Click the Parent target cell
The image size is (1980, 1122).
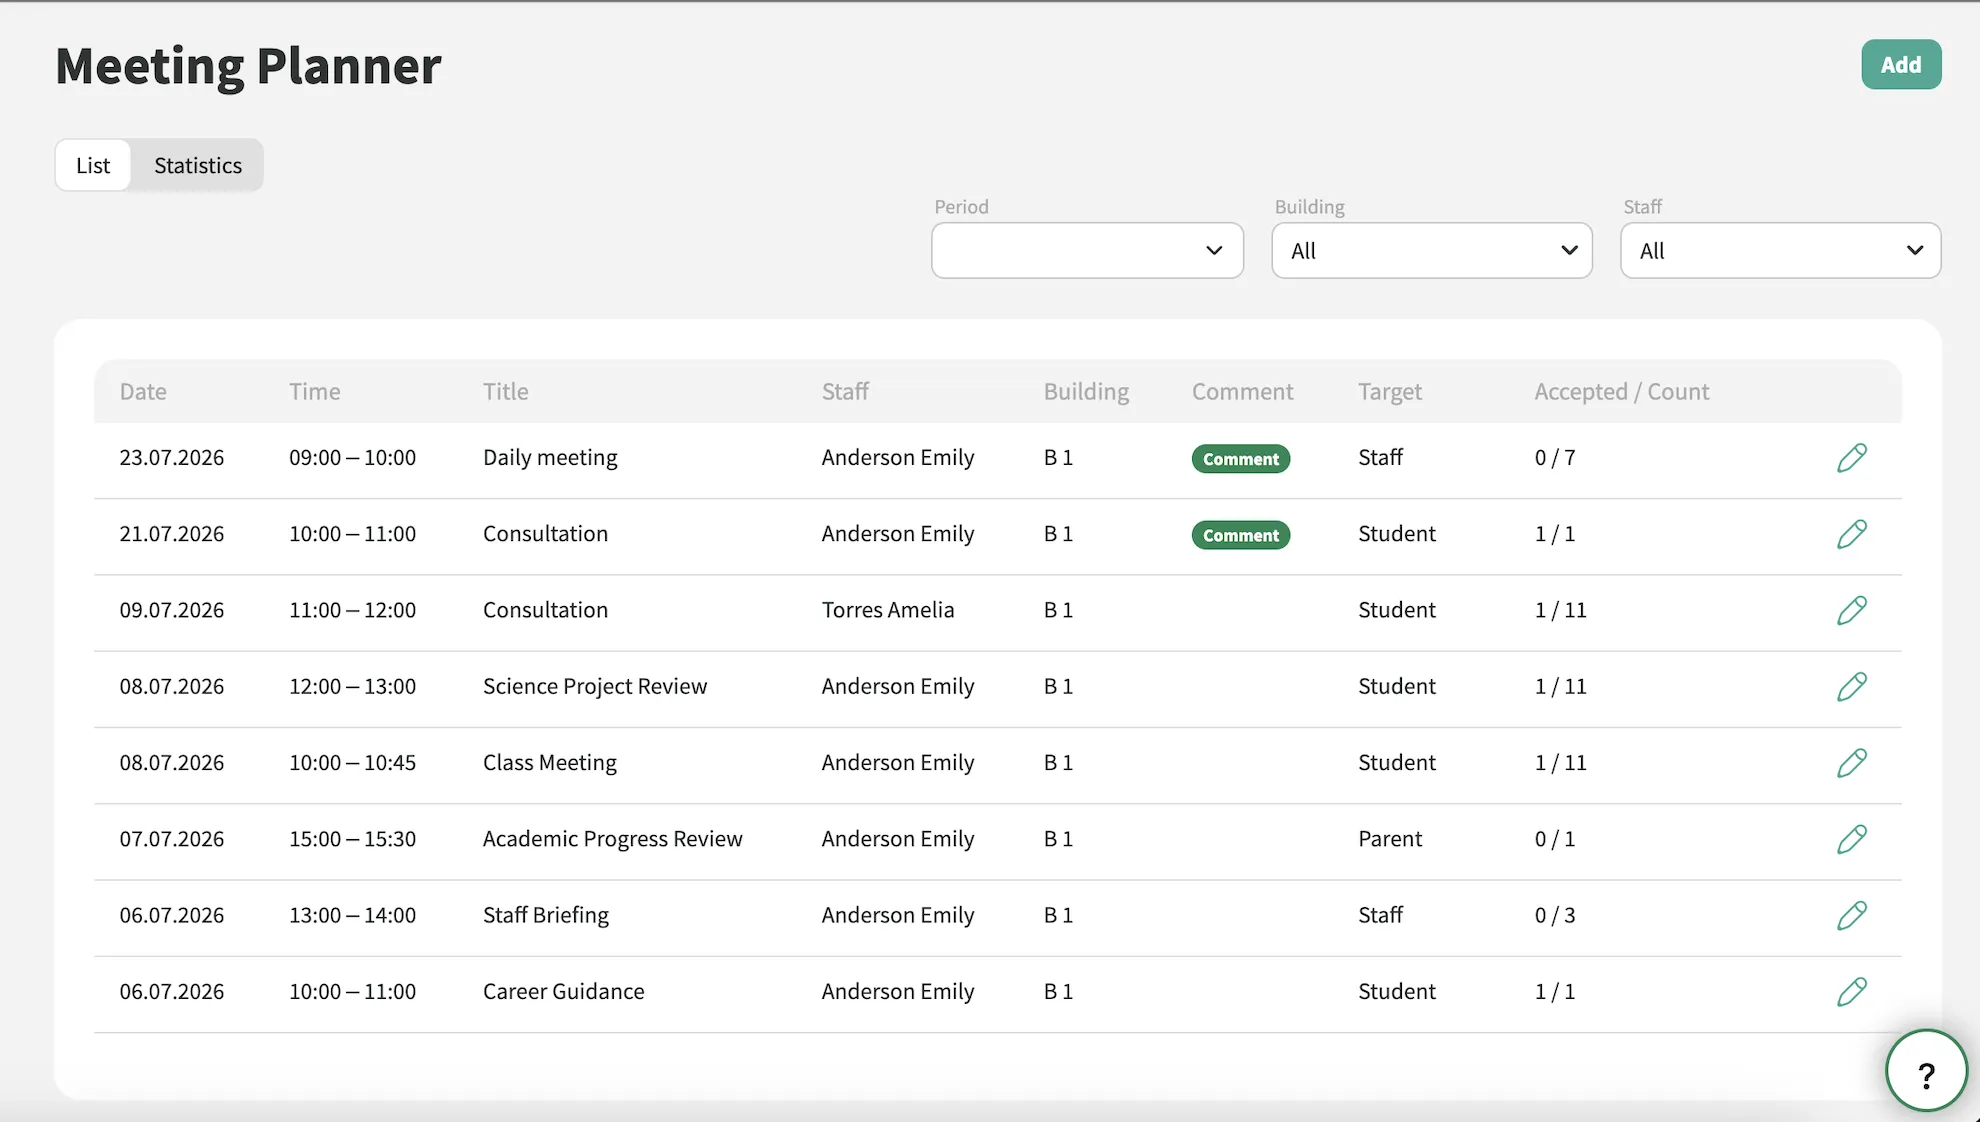pyautogui.click(x=1390, y=838)
